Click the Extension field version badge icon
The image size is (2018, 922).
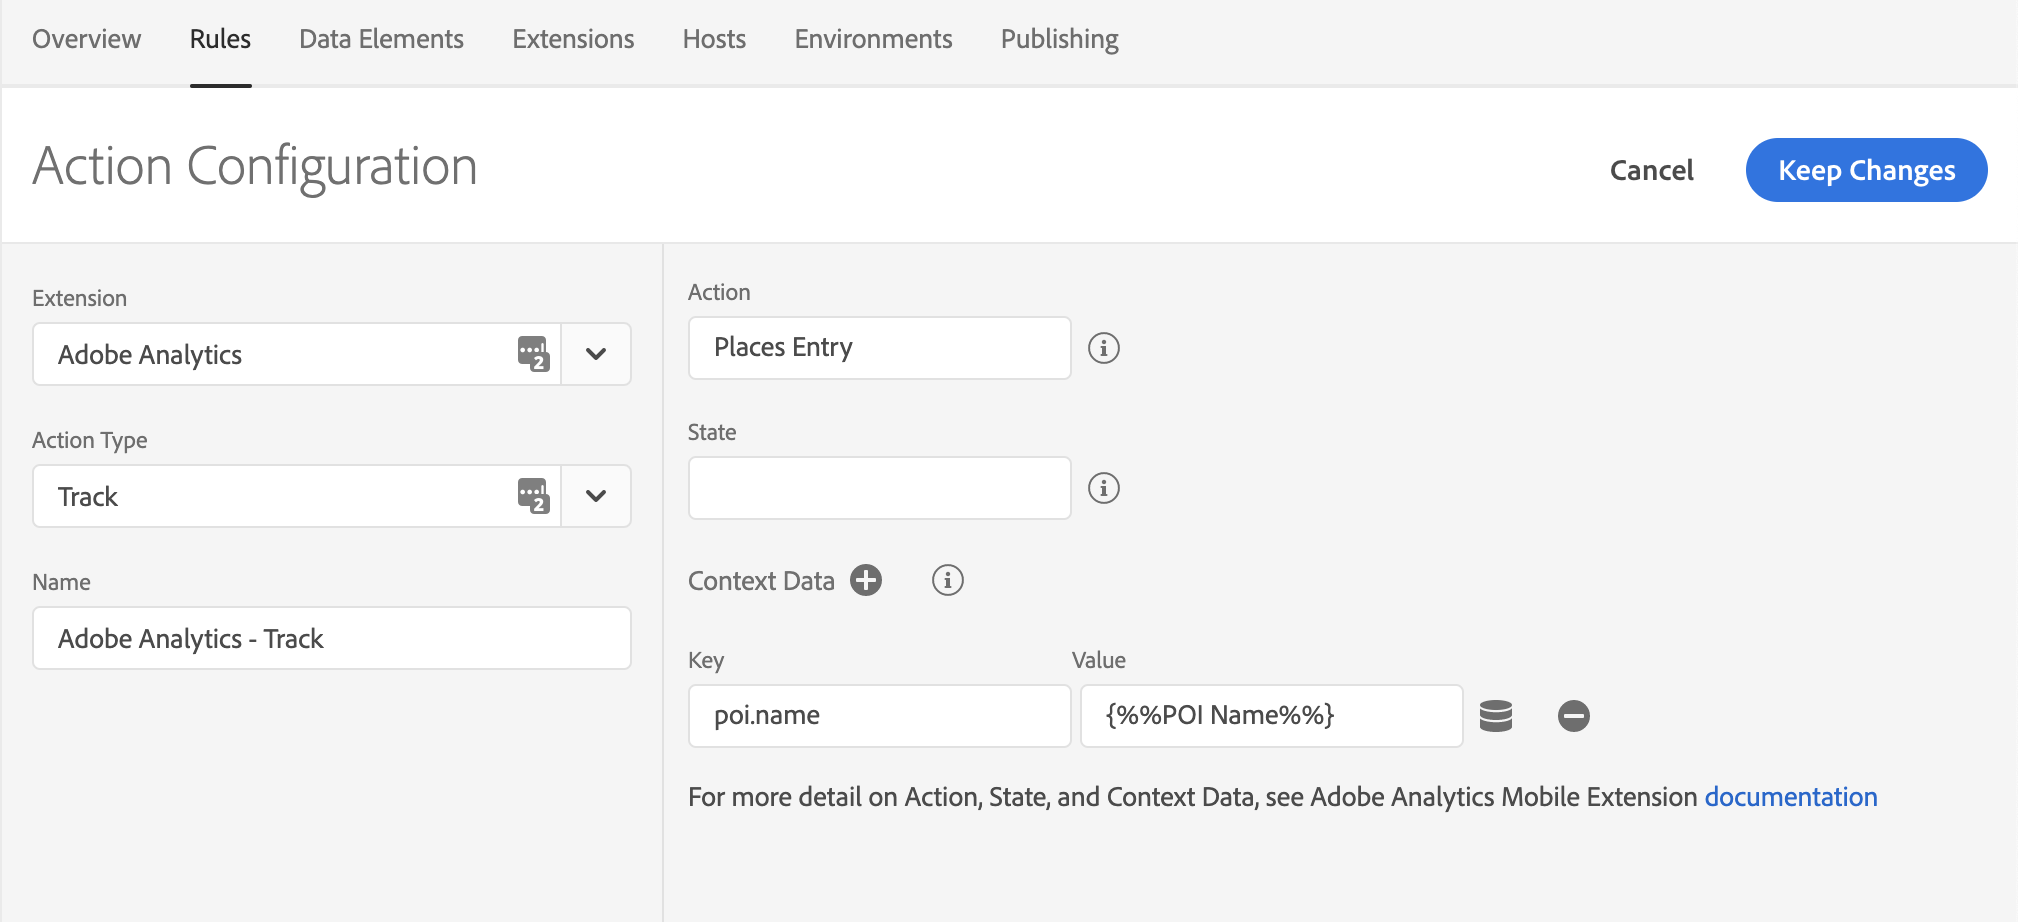pyautogui.click(x=533, y=354)
